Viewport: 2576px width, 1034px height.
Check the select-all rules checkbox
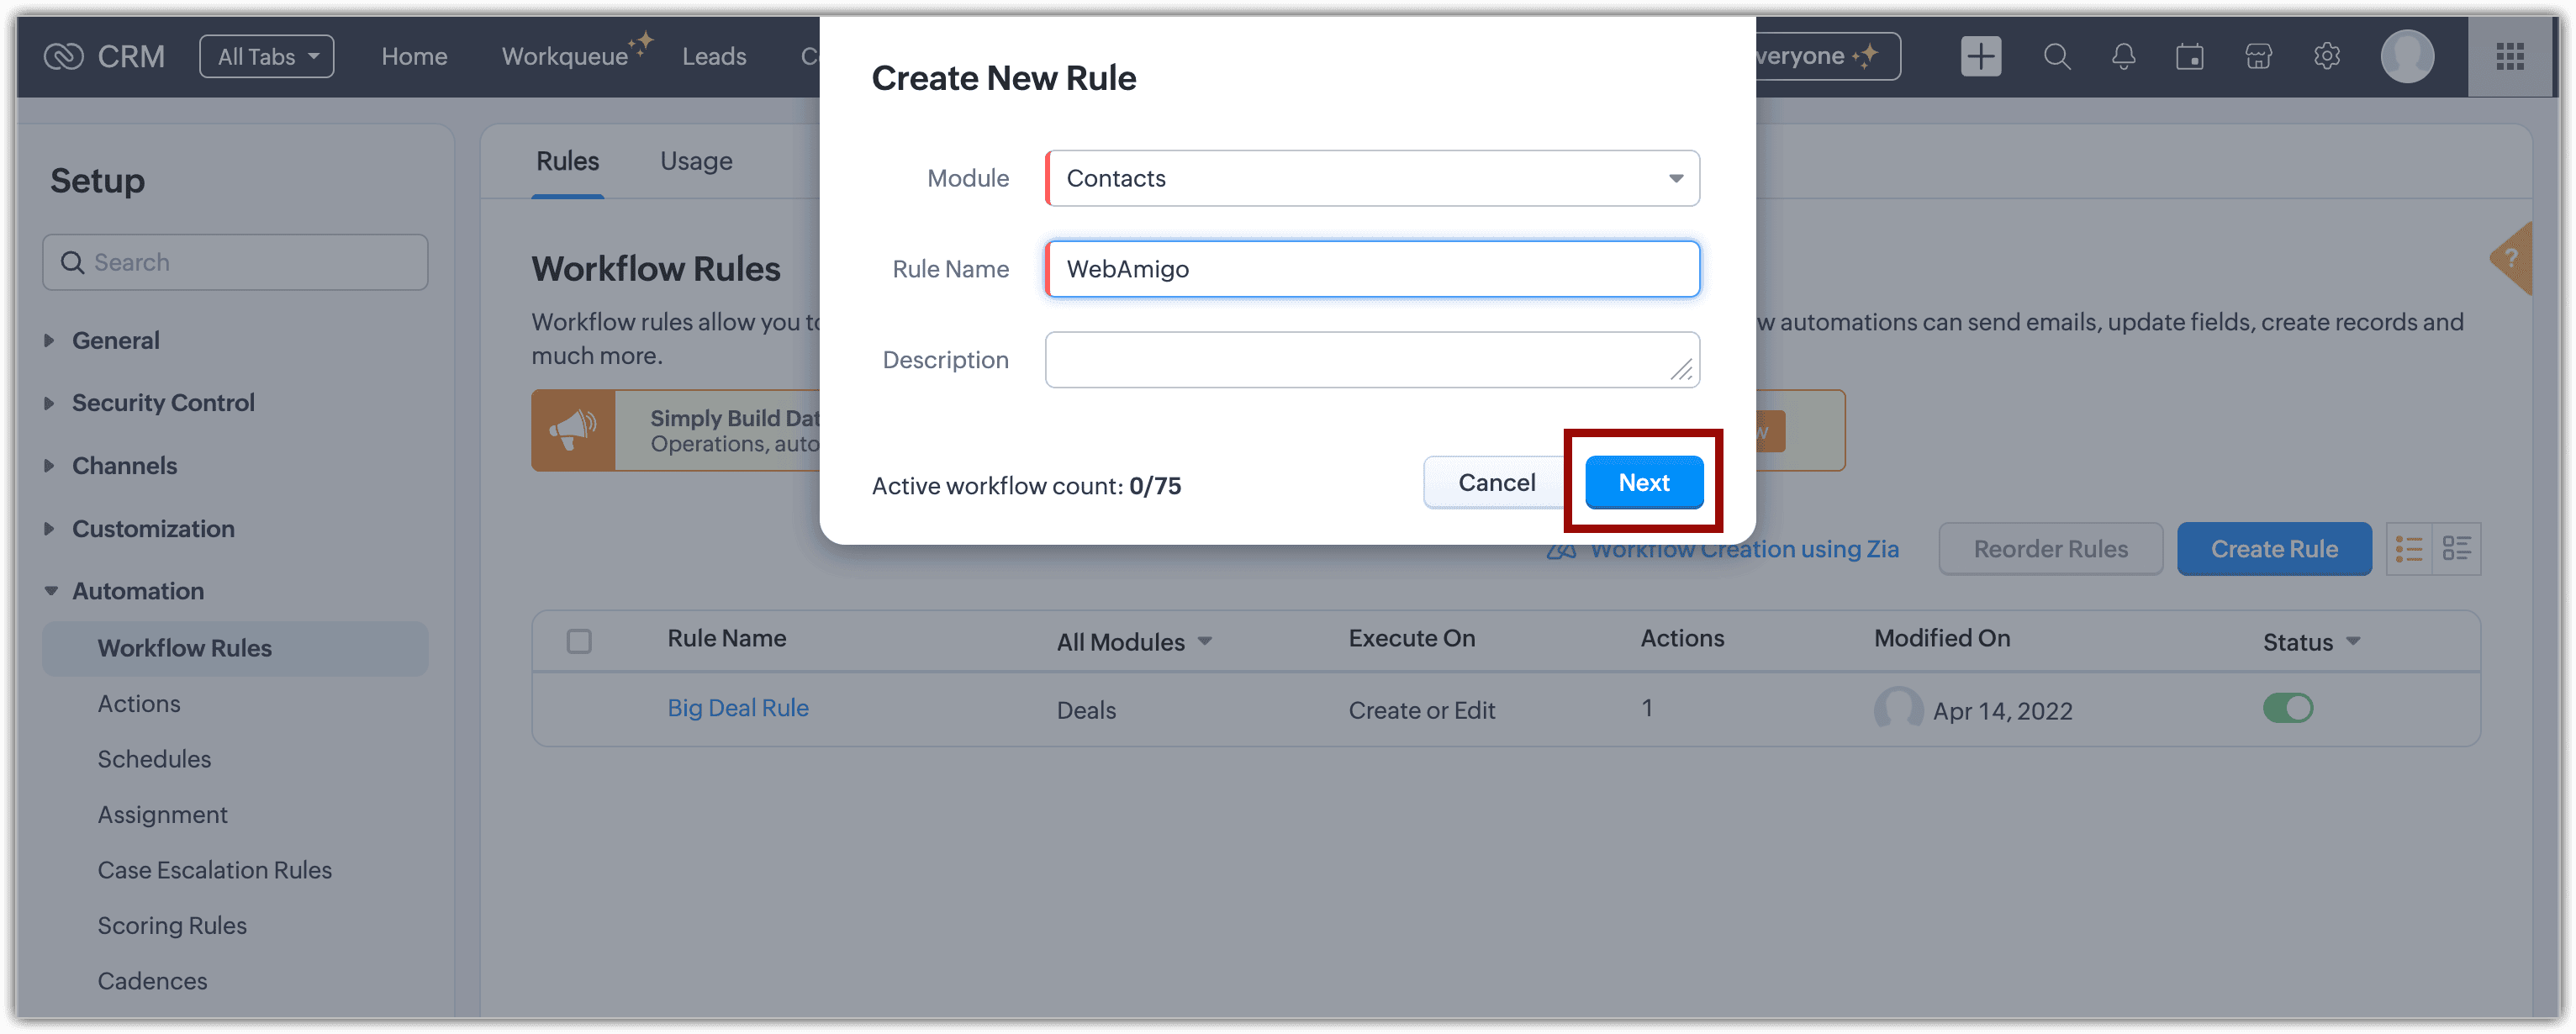pyautogui.click(x=579, y=641)
